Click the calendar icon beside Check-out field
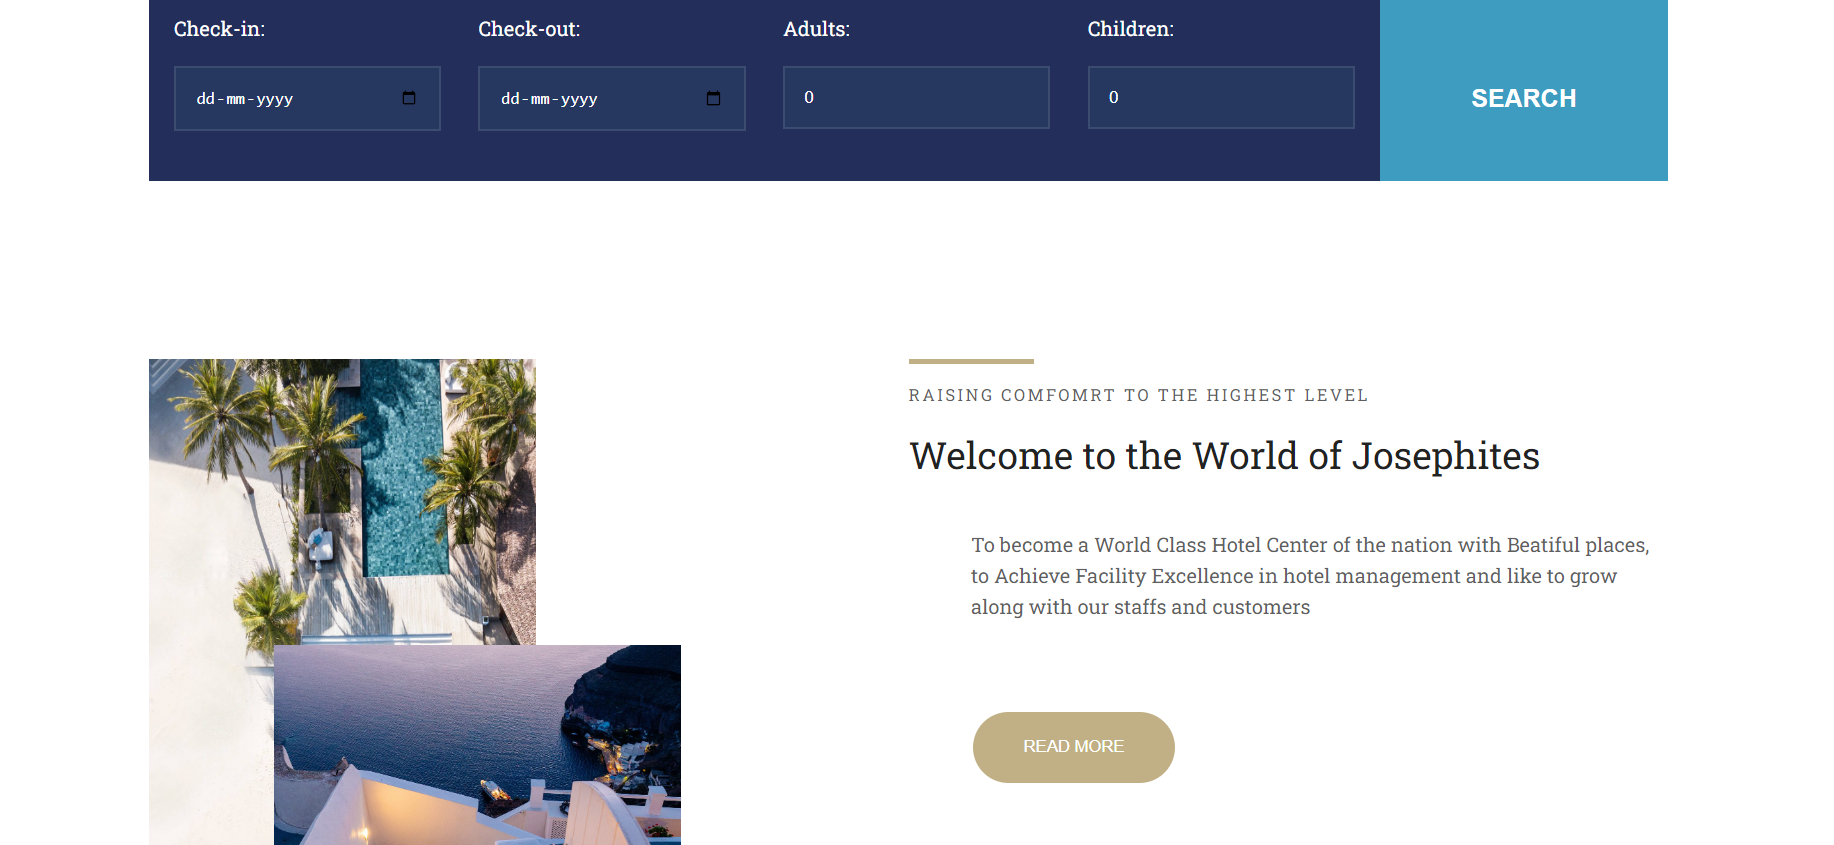 pyautogui.click(x=713, y=98)
